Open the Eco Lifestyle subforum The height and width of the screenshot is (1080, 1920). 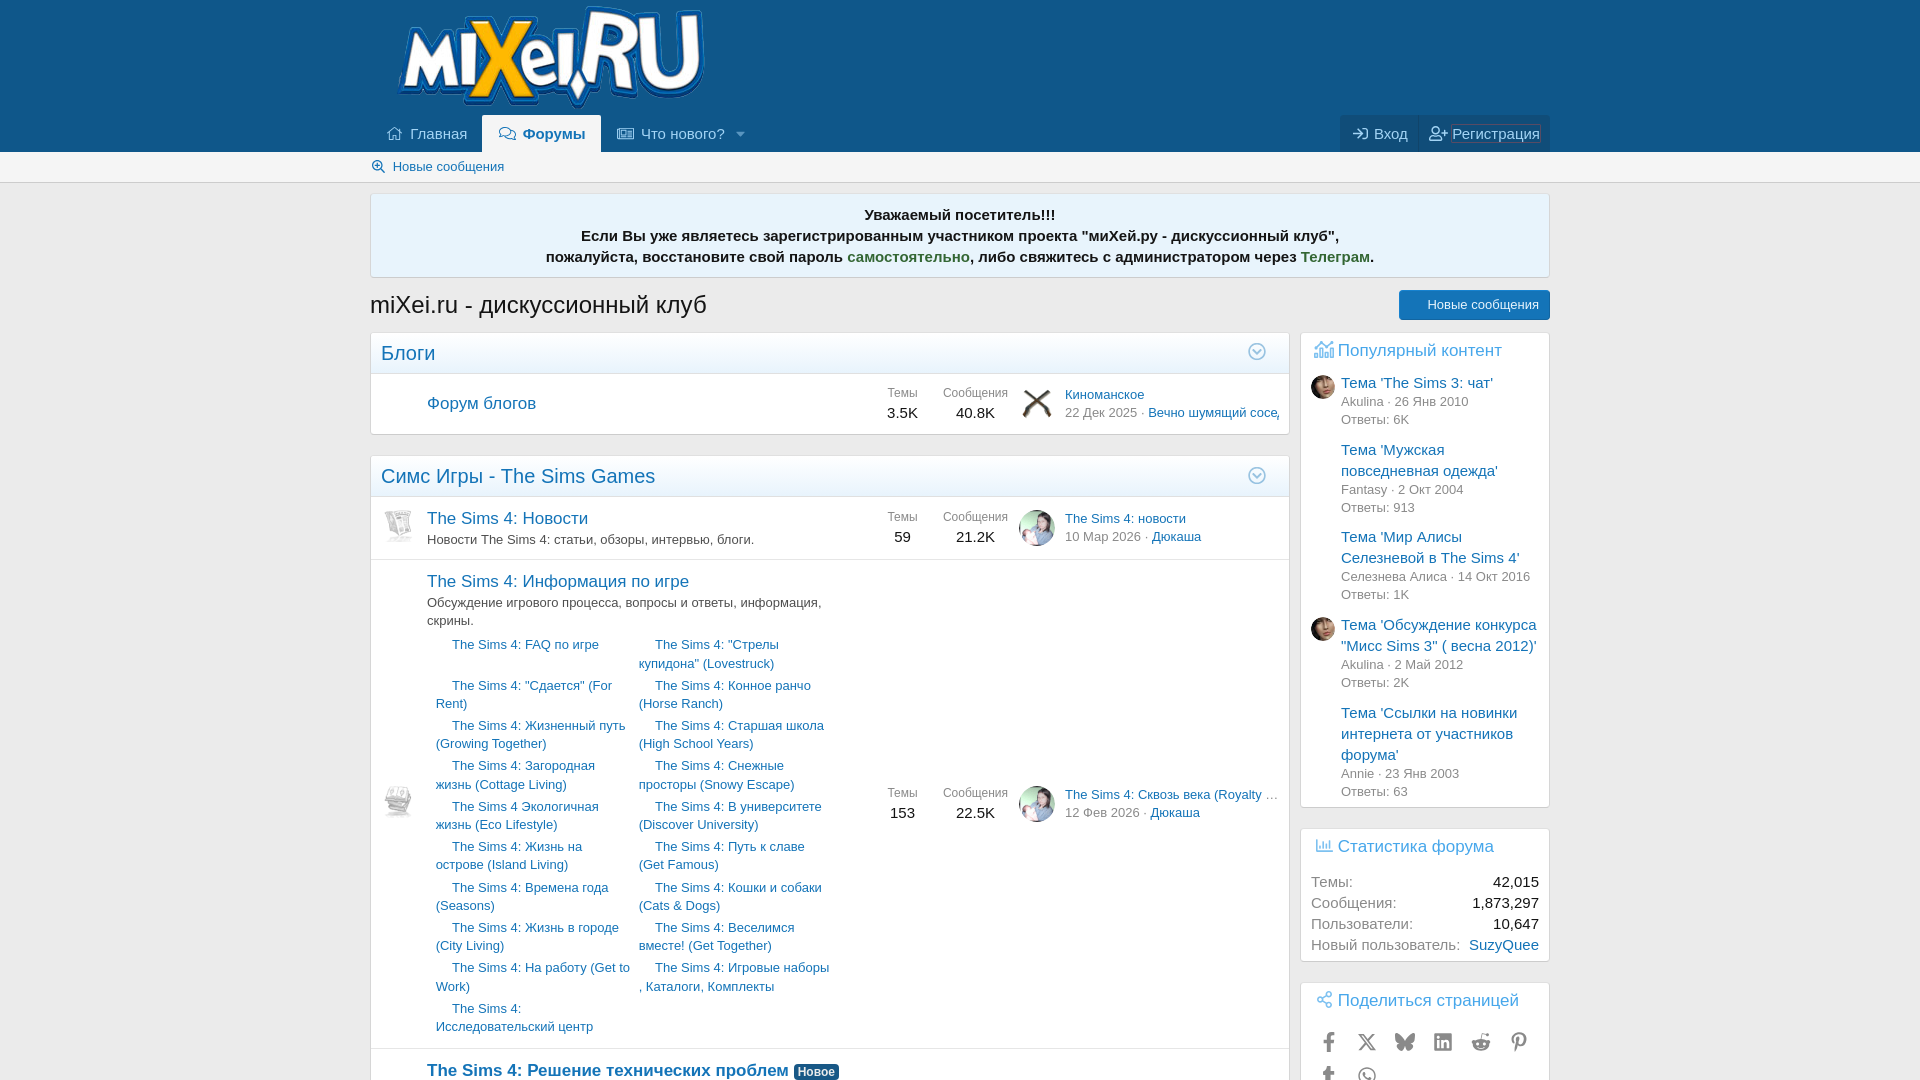[518, 816]
